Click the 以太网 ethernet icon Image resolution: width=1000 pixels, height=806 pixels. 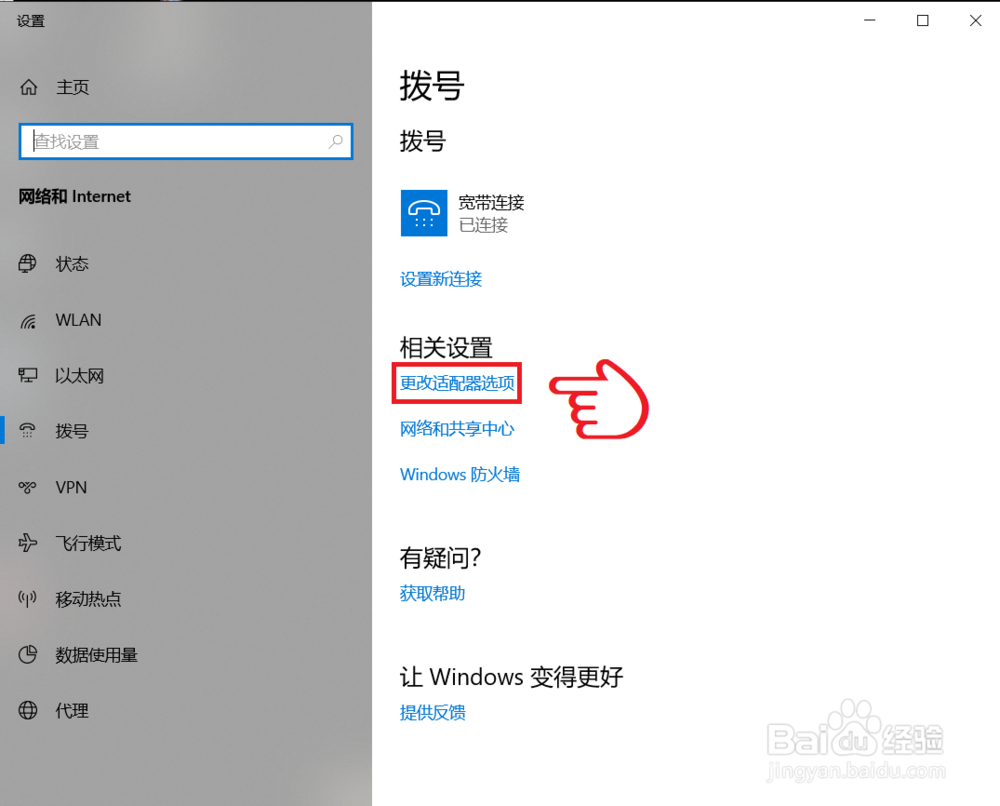[28, 375]
